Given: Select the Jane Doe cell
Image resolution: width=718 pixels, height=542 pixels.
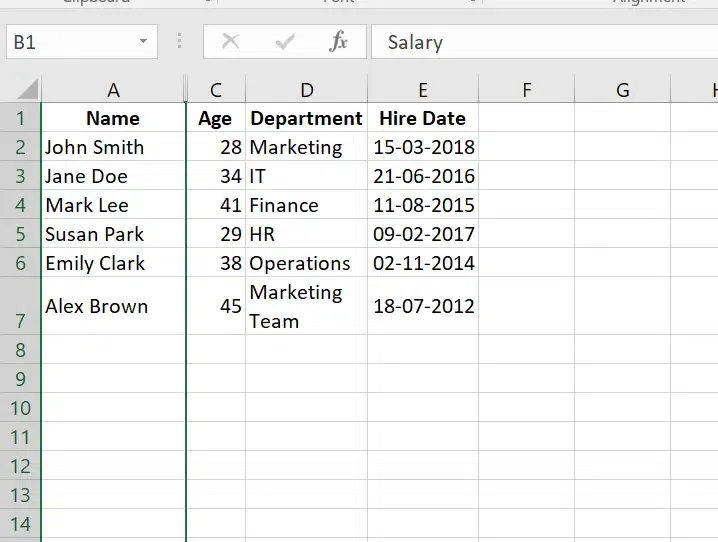Looking at the screenshot, I should click(113, 175).
